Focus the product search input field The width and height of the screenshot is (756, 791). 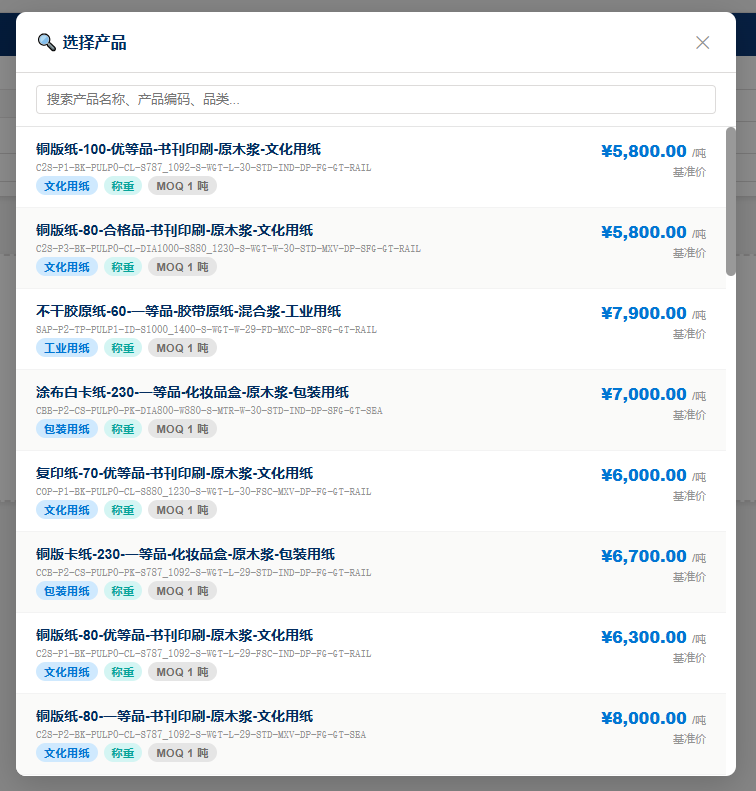376,100
